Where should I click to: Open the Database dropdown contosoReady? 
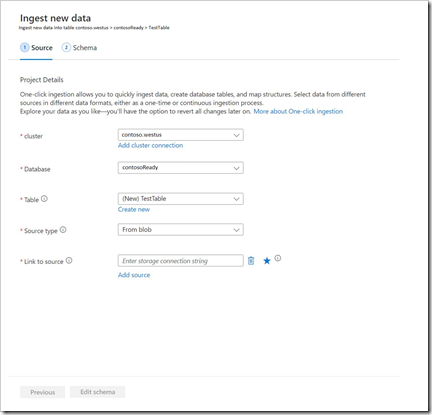coord(181,168)
